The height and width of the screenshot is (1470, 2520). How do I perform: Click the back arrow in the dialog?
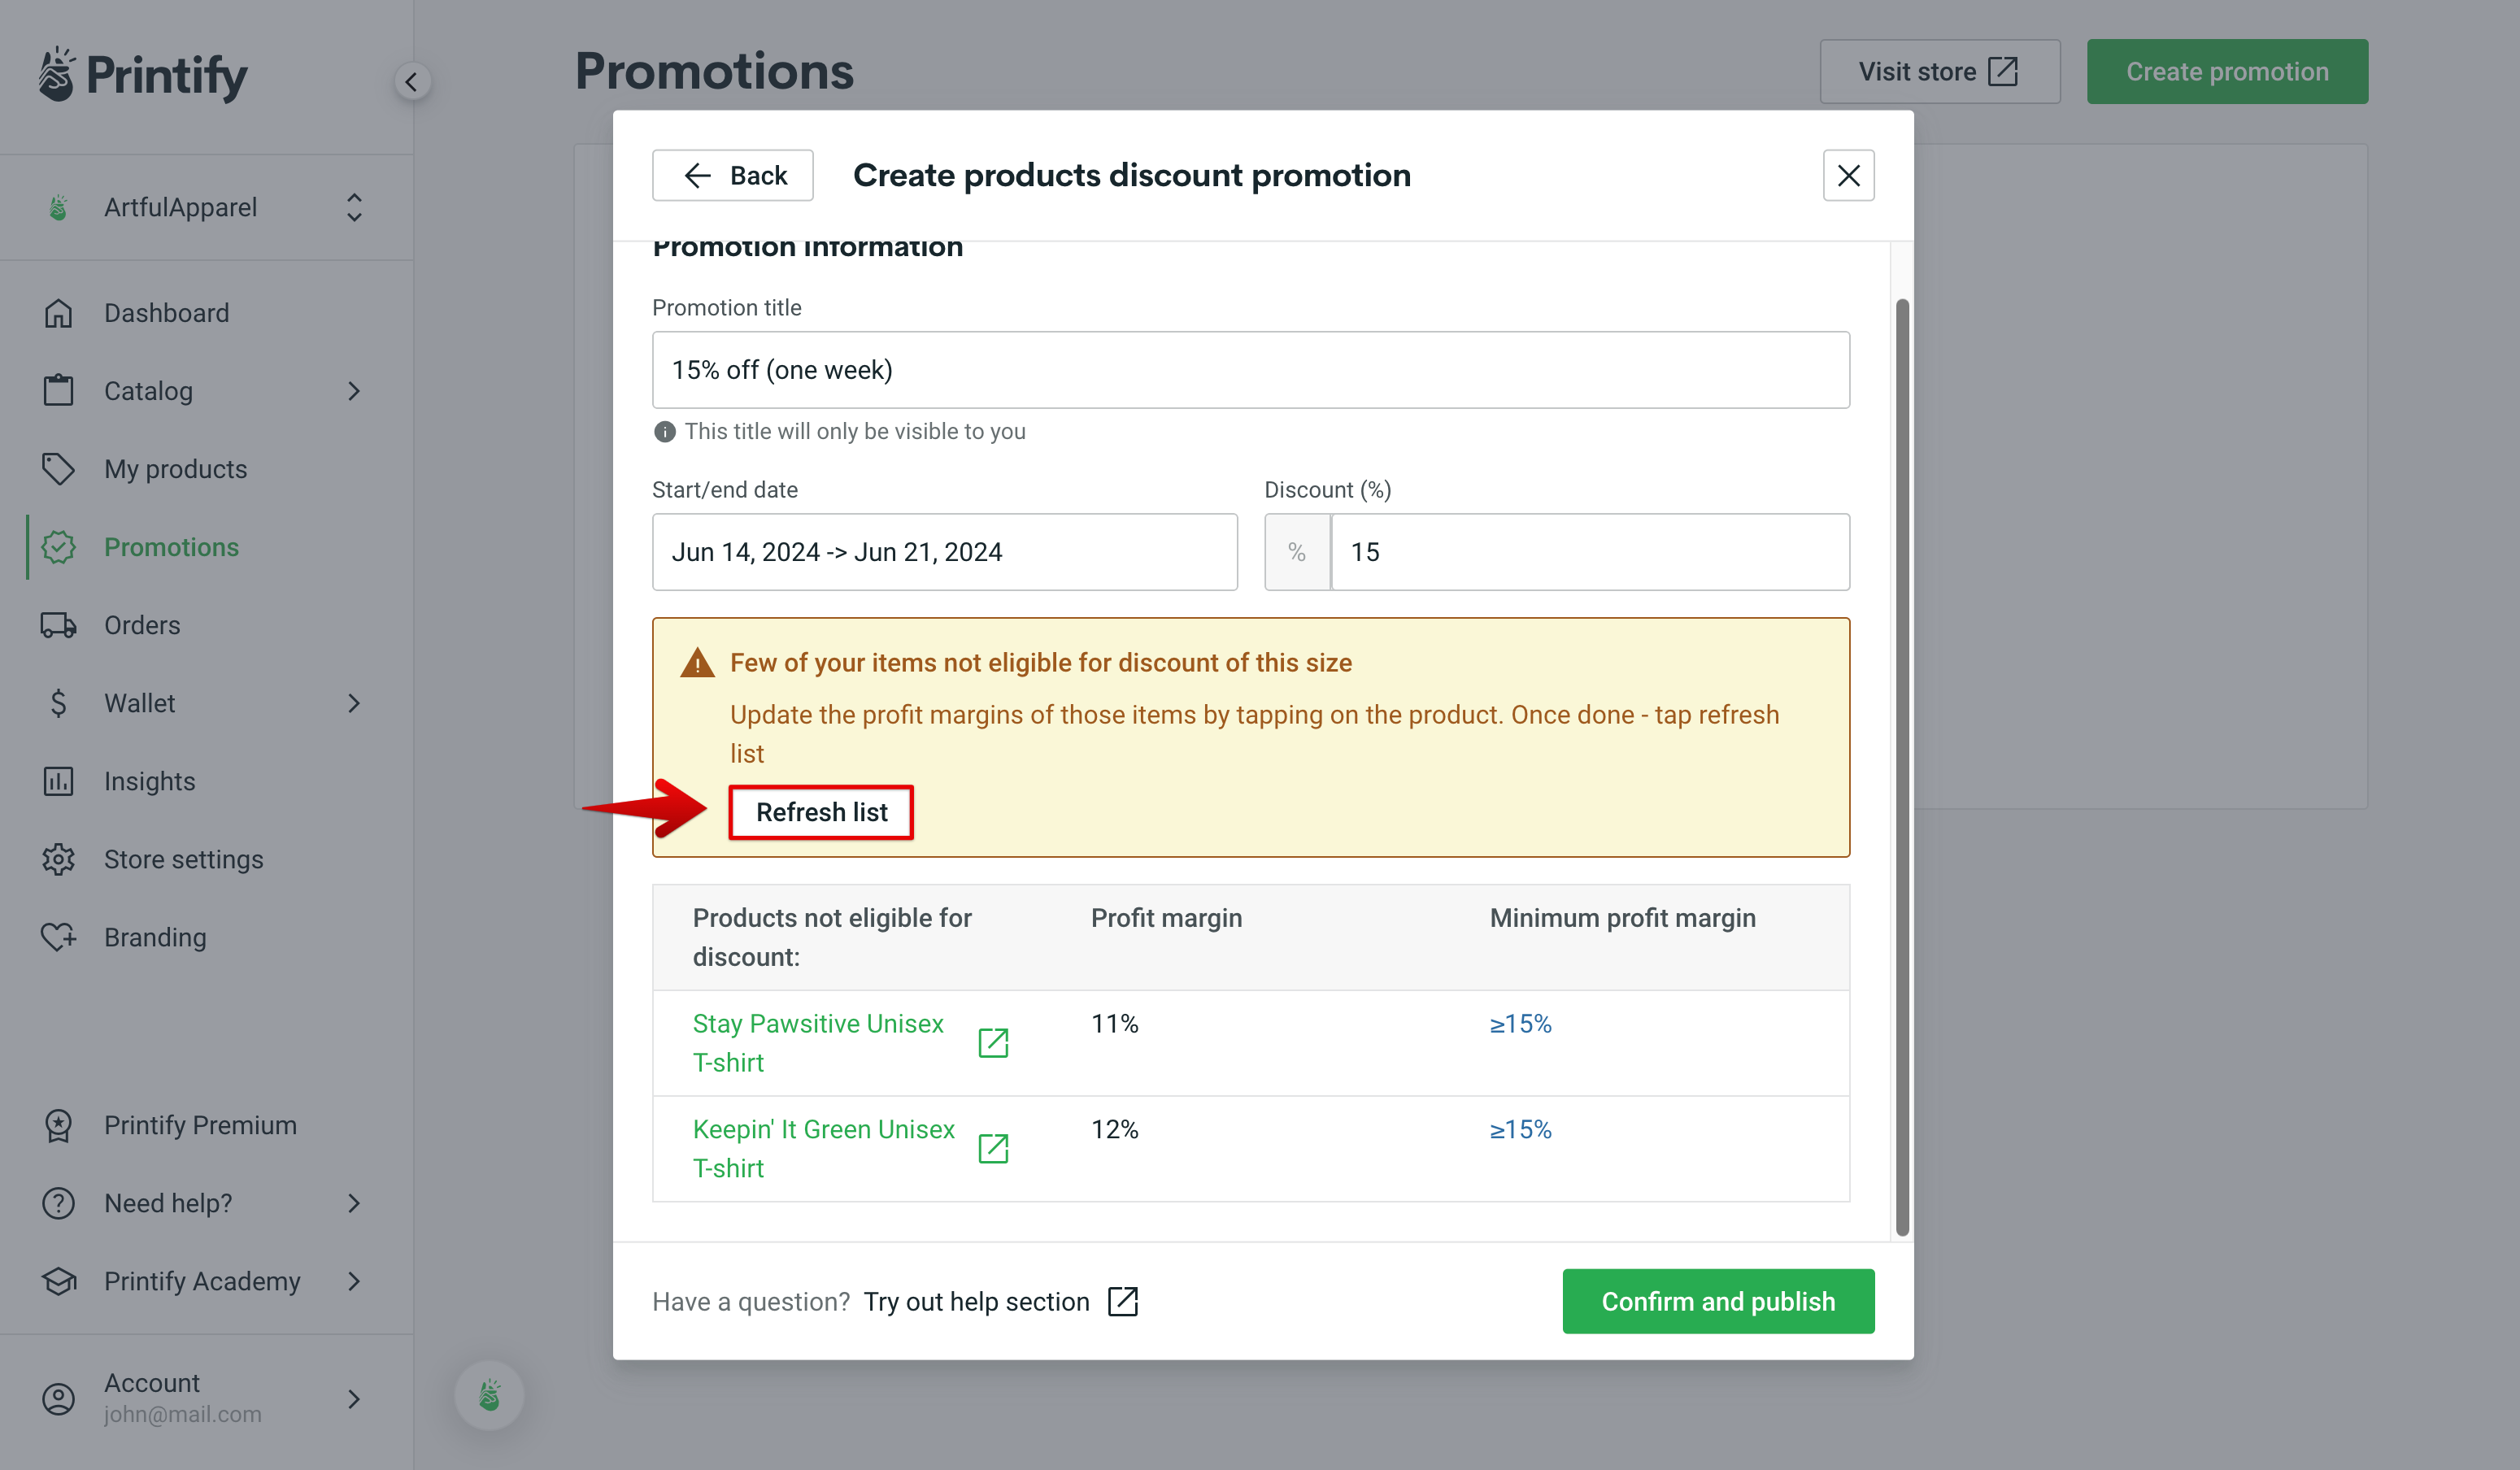click(x=698, y=175)
